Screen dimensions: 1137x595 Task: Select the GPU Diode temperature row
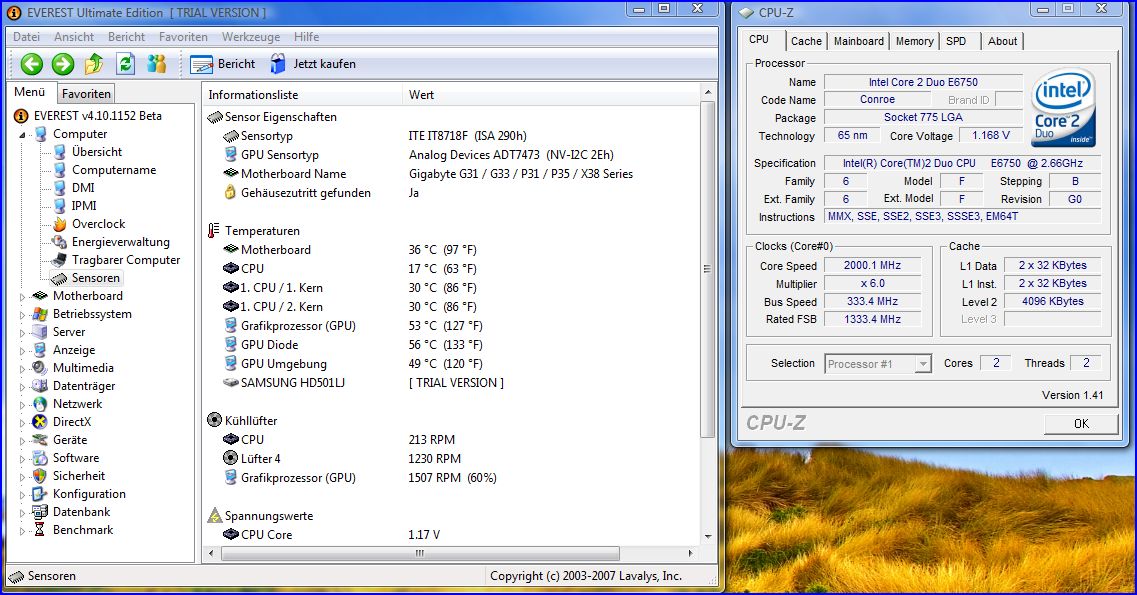[452, 345]
